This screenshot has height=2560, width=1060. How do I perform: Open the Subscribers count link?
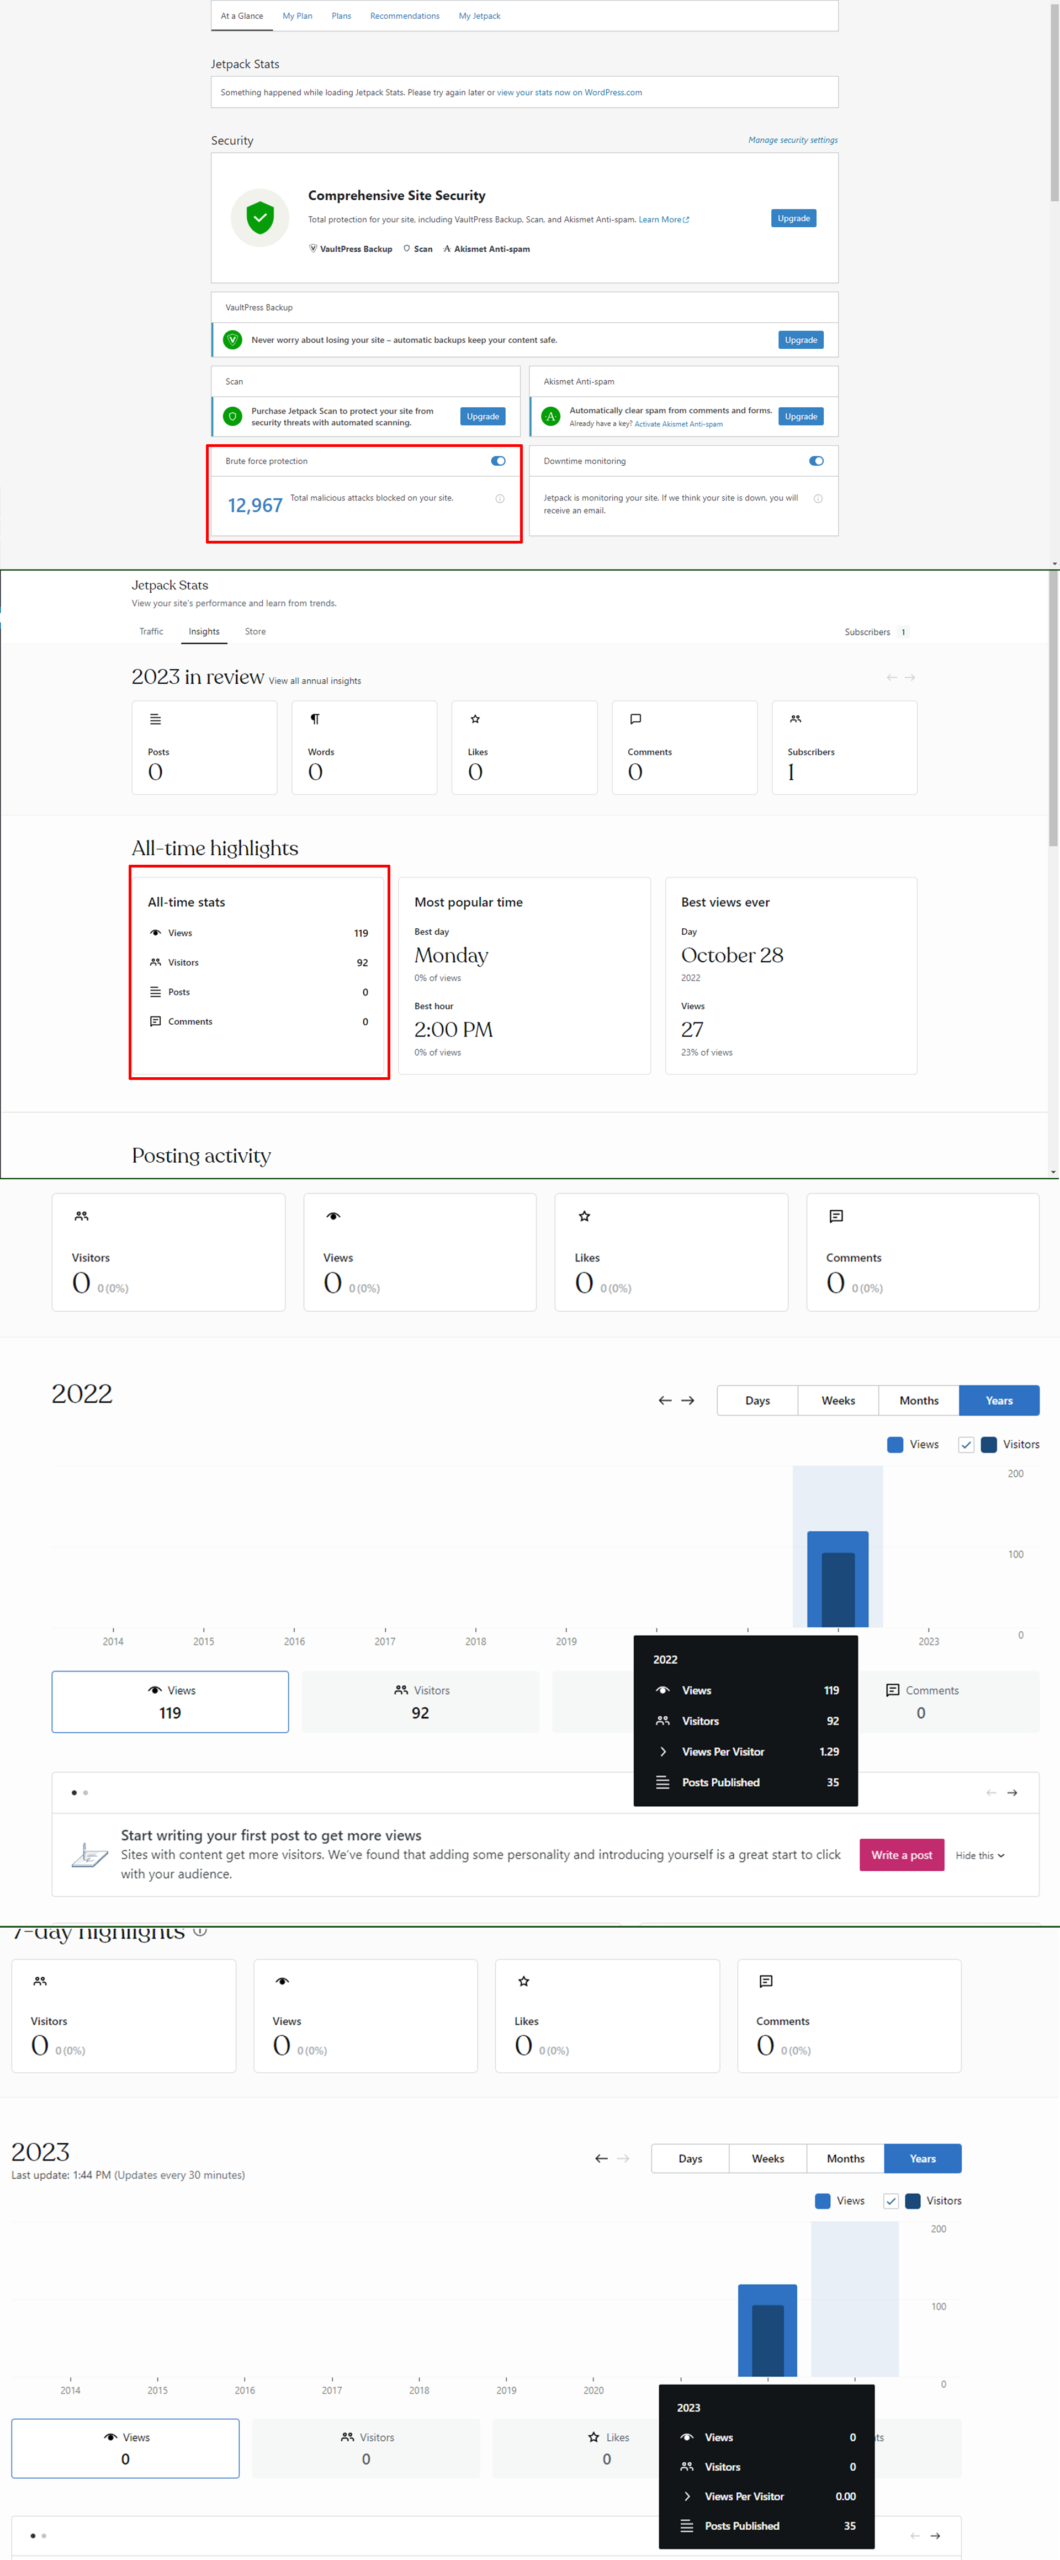(876, 632)
